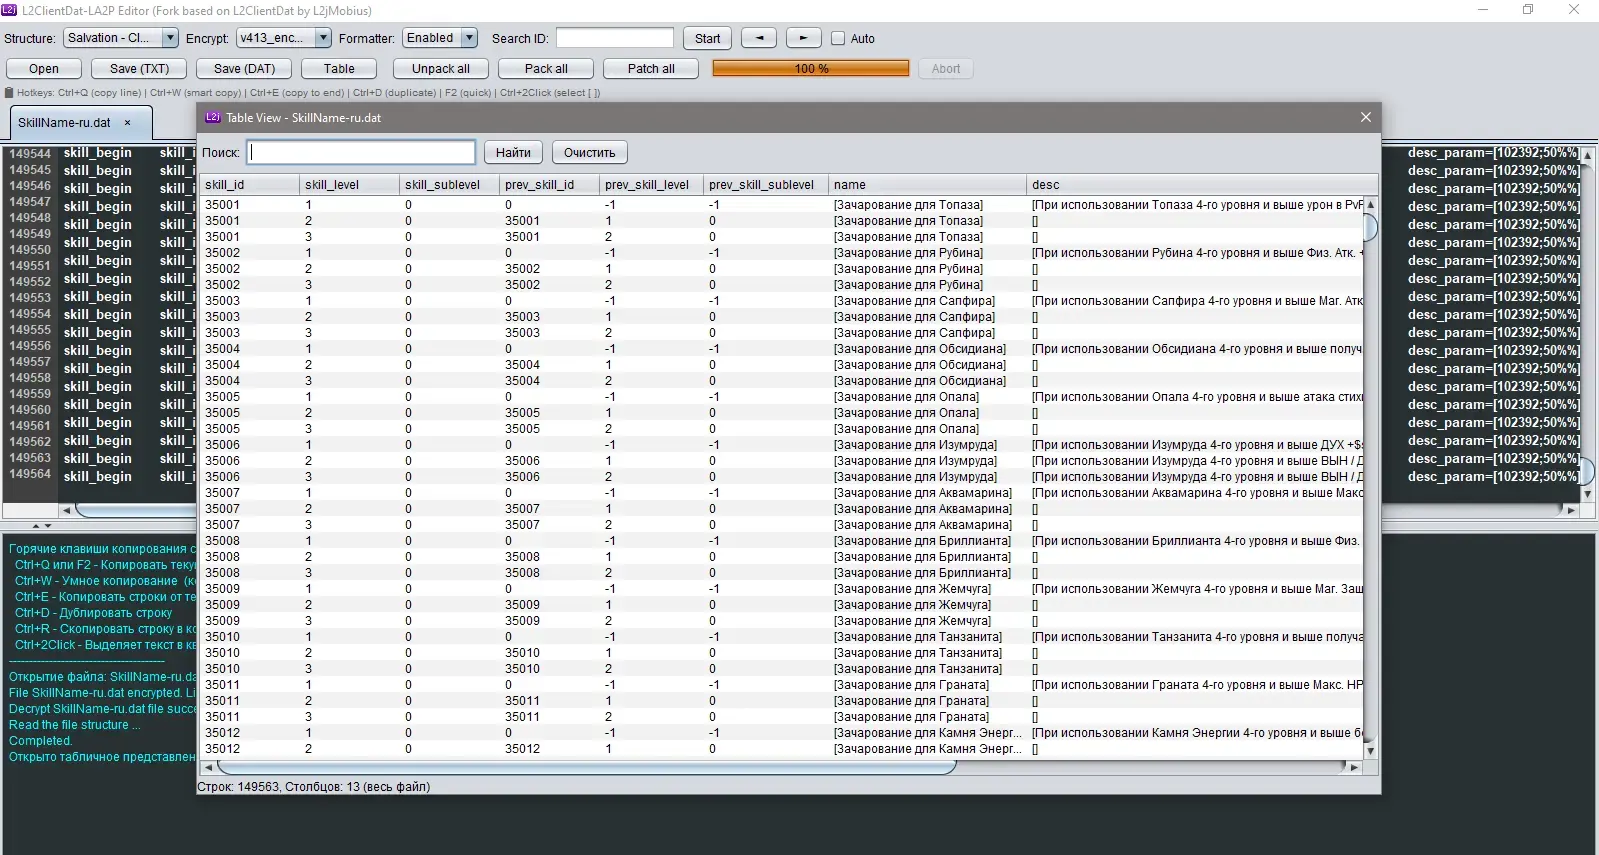
Task: Click editor line number 149544
Action: point(30,153)
